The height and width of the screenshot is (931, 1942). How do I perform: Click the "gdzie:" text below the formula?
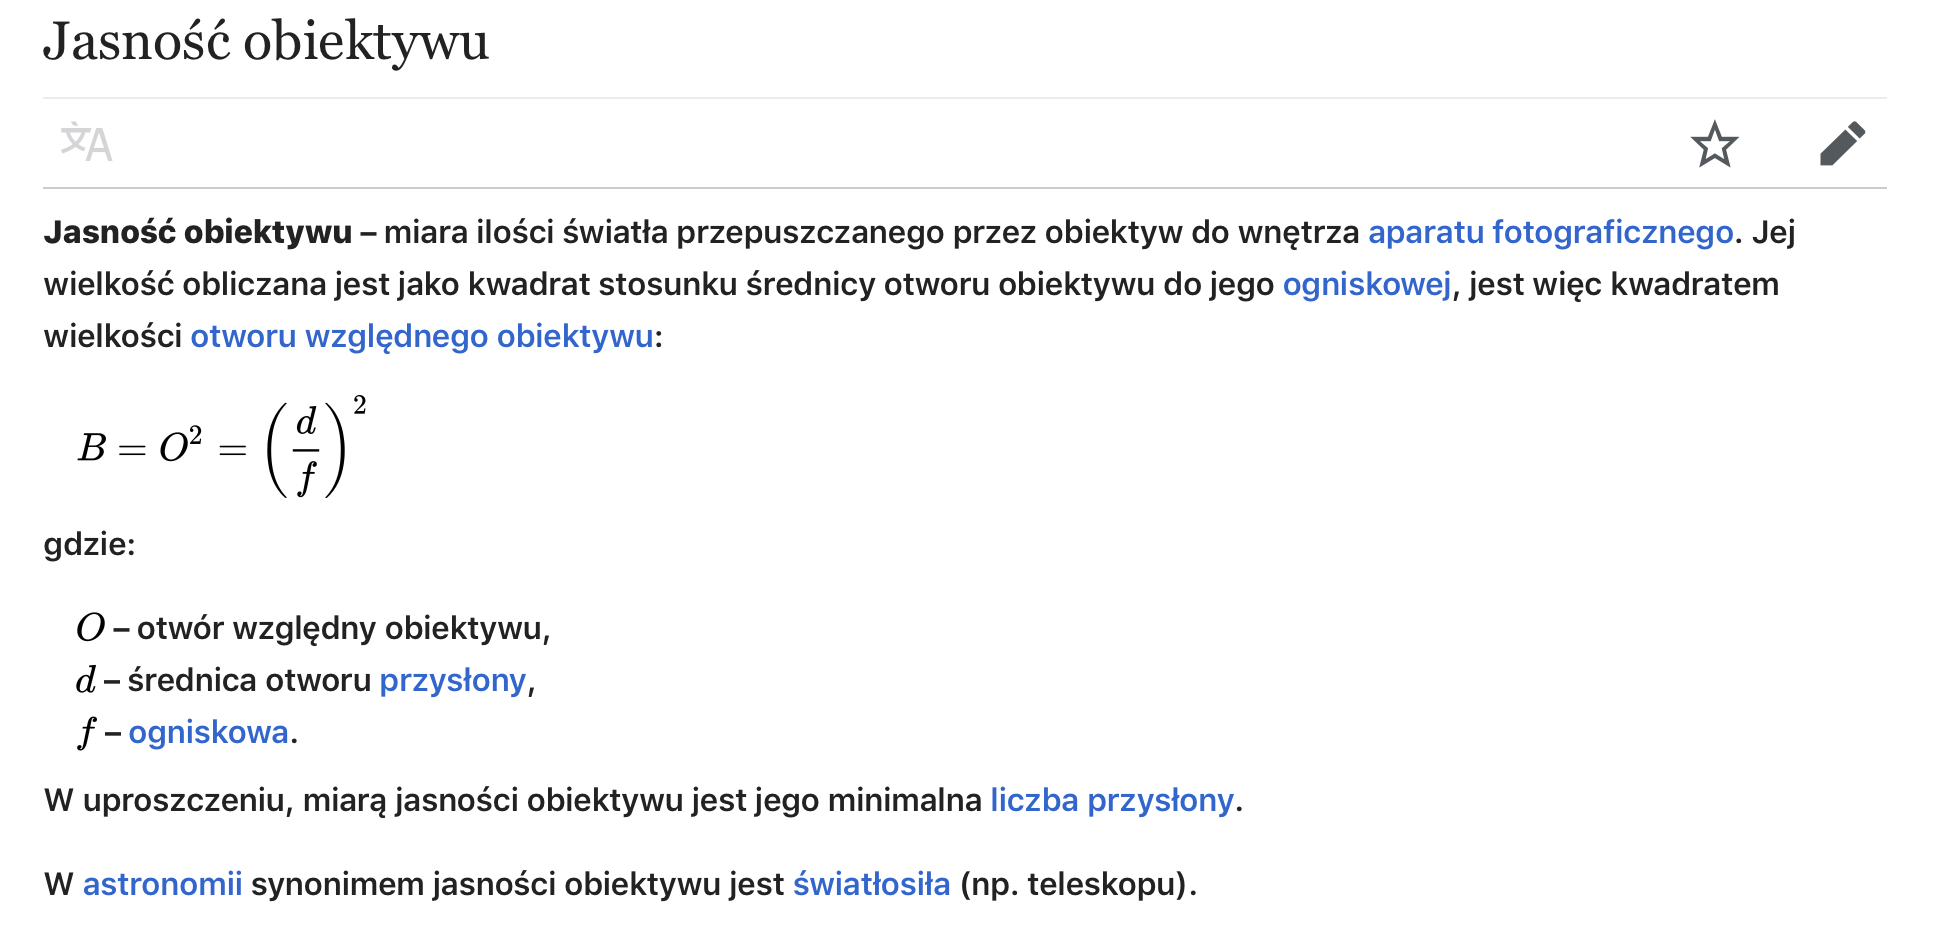click(89, 544)
